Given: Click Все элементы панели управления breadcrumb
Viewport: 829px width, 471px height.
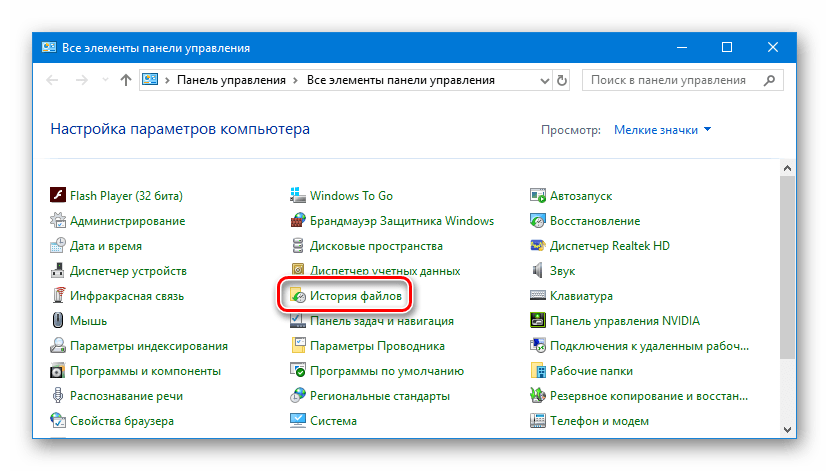Looking at the screenshot, I should click(401, 80).
